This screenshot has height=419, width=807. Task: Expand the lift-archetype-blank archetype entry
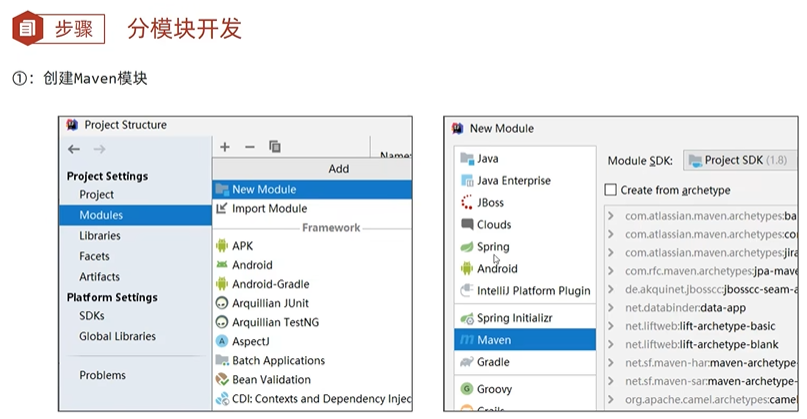click(x=611, y=344)
